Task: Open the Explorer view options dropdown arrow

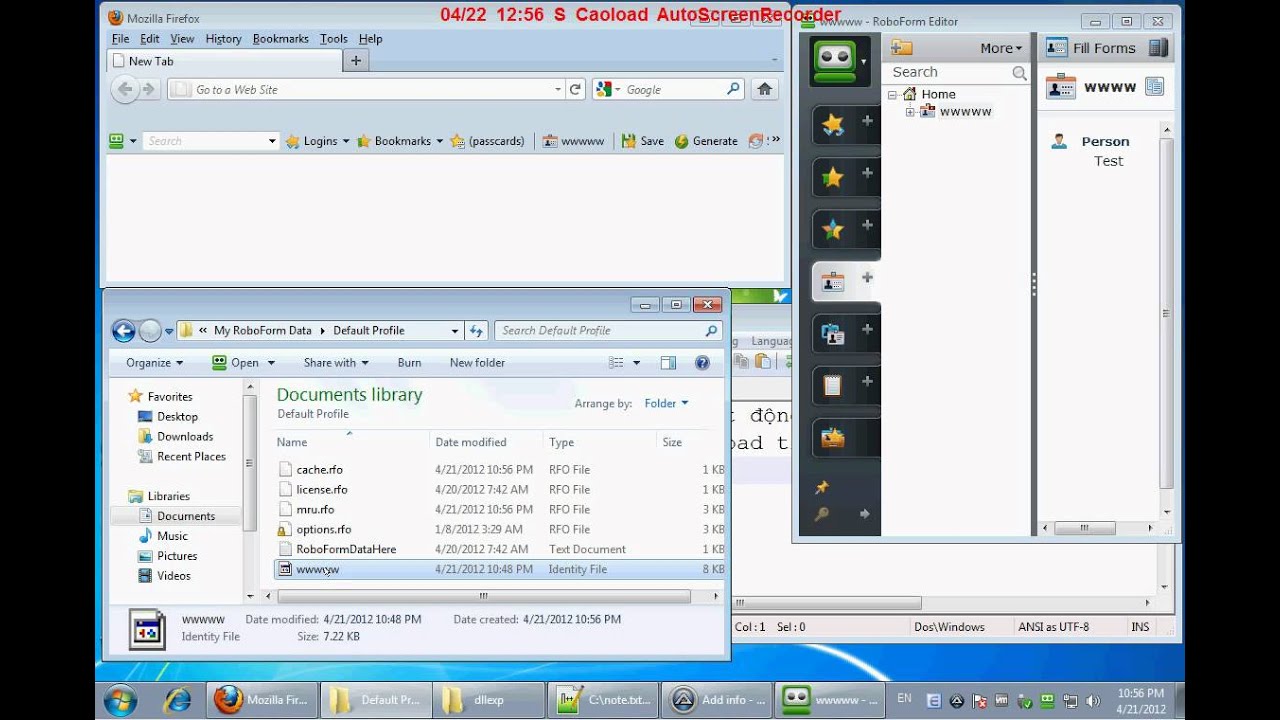Action: coord(636,363)
